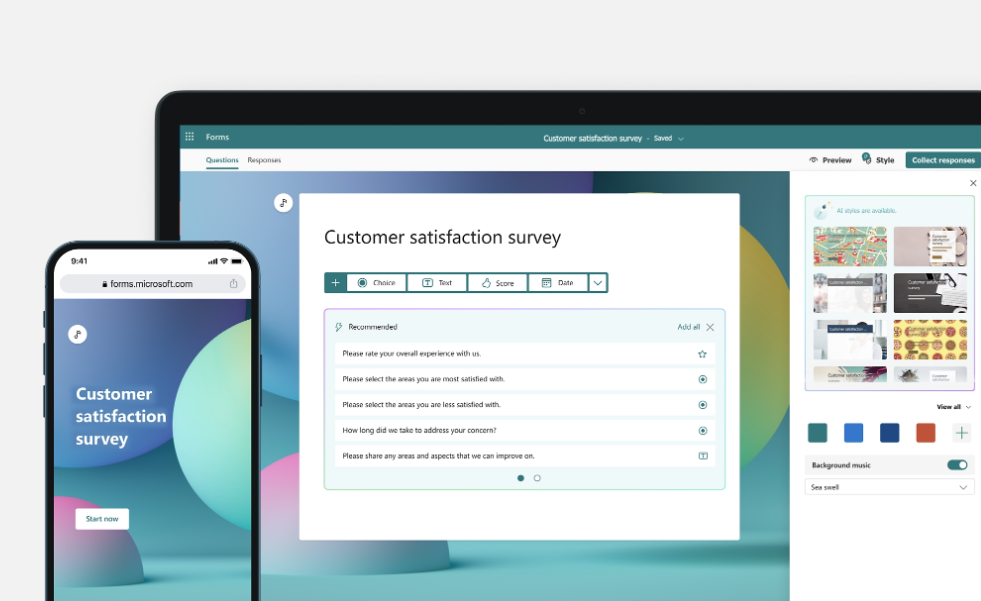981x601 pixels.
Task: Click star icon on overall experience row
Action: 703,354
